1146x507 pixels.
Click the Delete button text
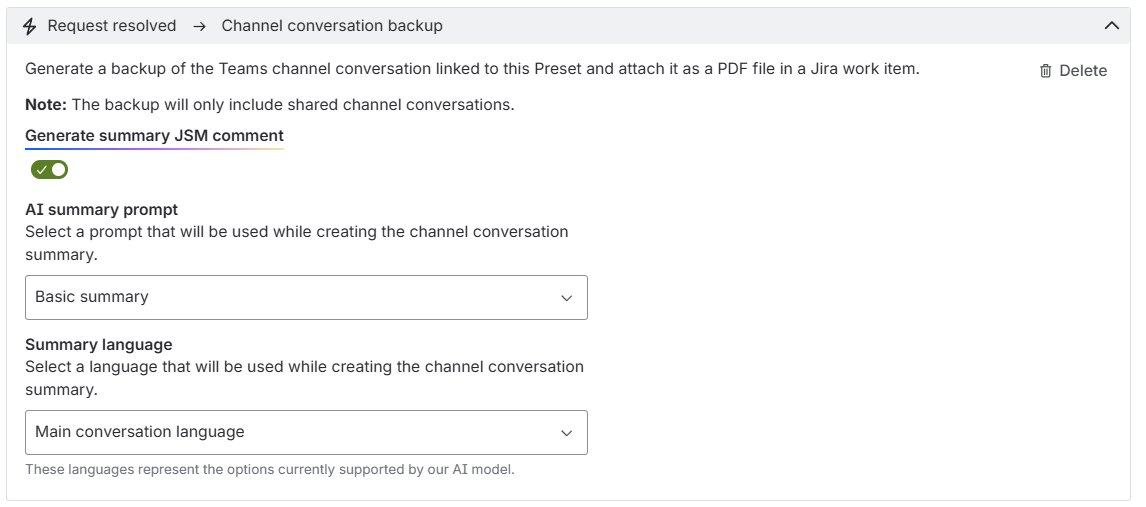tap(1083, 71)
